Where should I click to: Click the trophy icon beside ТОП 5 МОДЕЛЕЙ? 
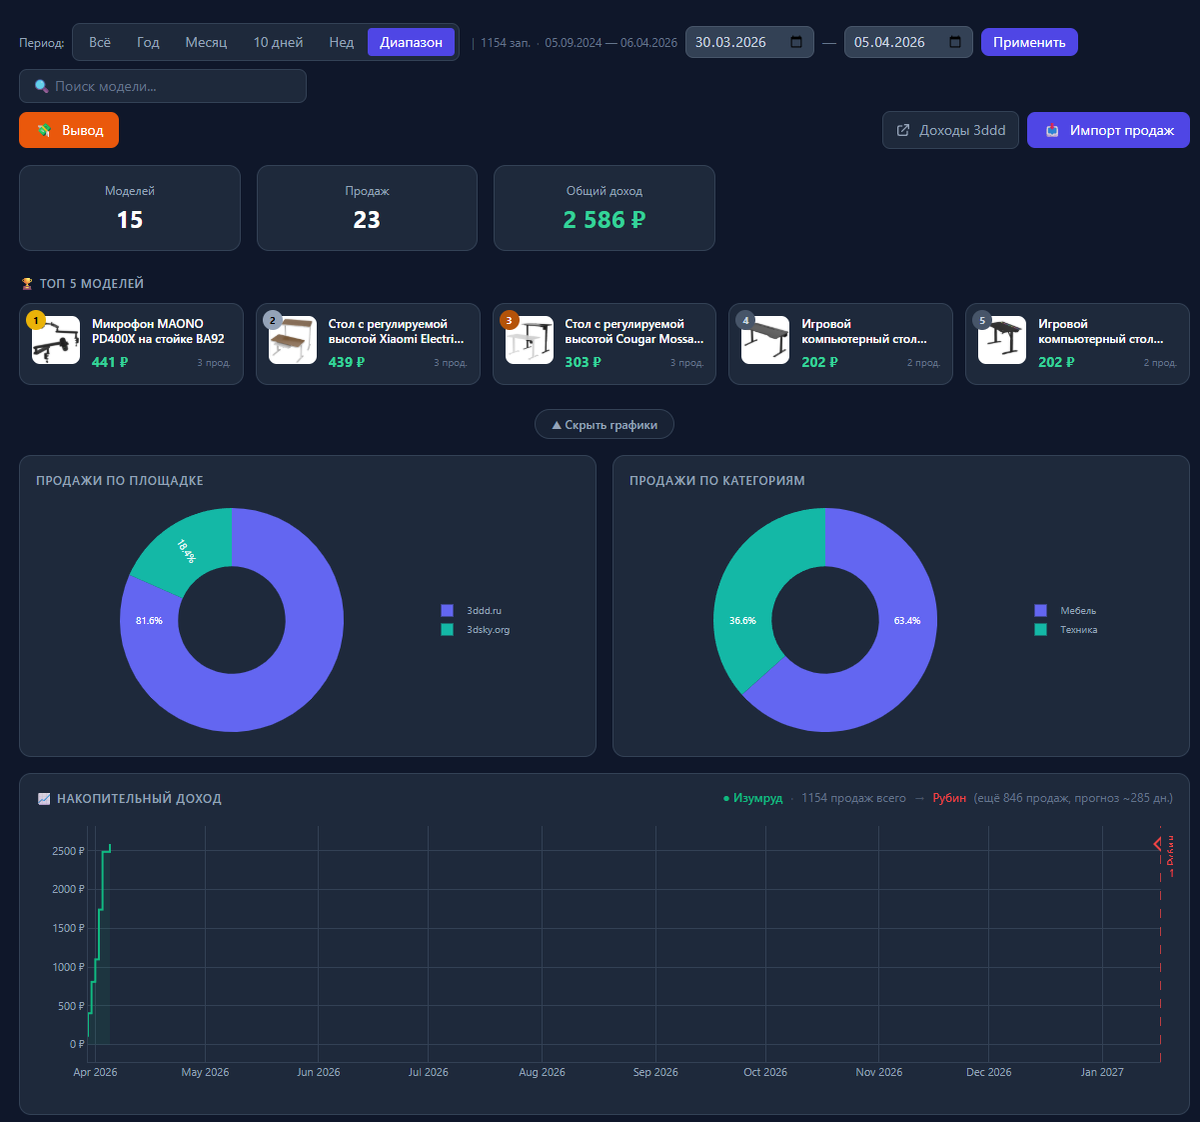coord(28,284)
